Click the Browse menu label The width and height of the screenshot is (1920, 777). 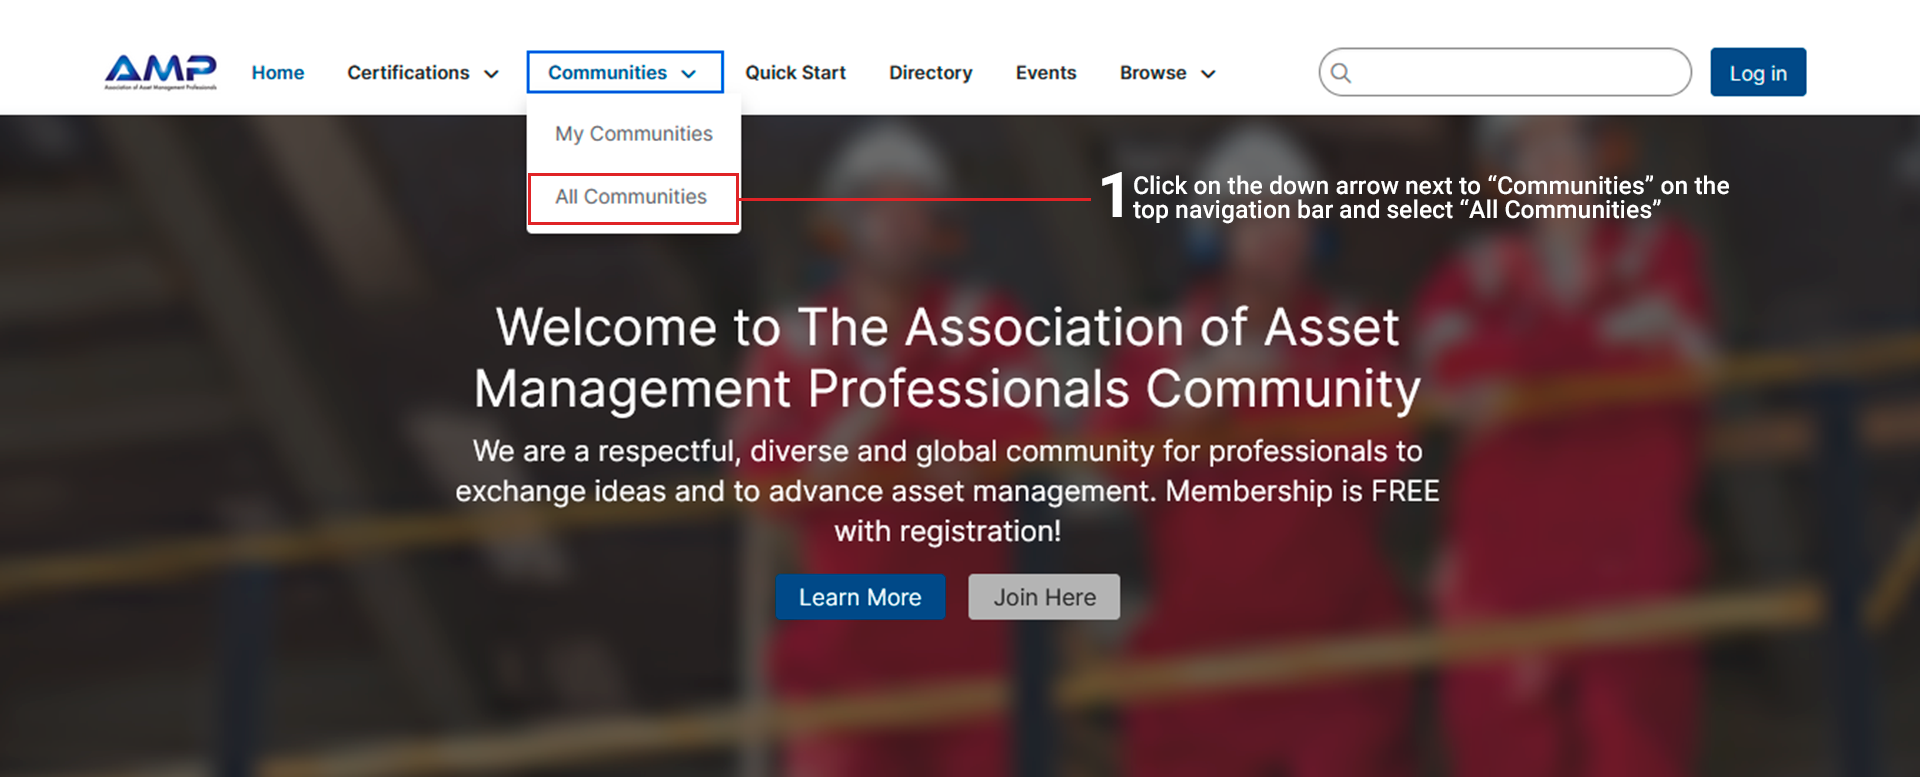(1152, 73)
